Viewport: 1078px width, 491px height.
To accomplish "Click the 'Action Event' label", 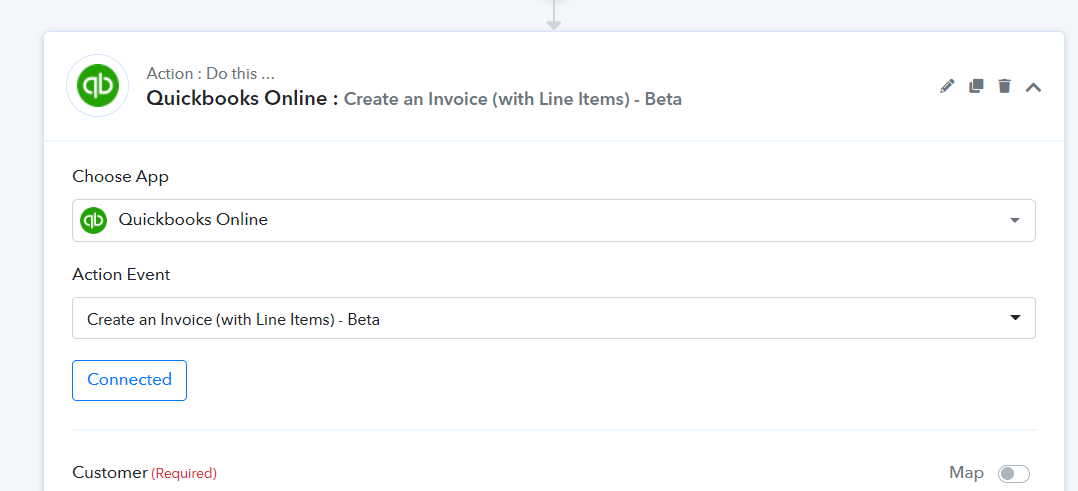I will (121, 274).
